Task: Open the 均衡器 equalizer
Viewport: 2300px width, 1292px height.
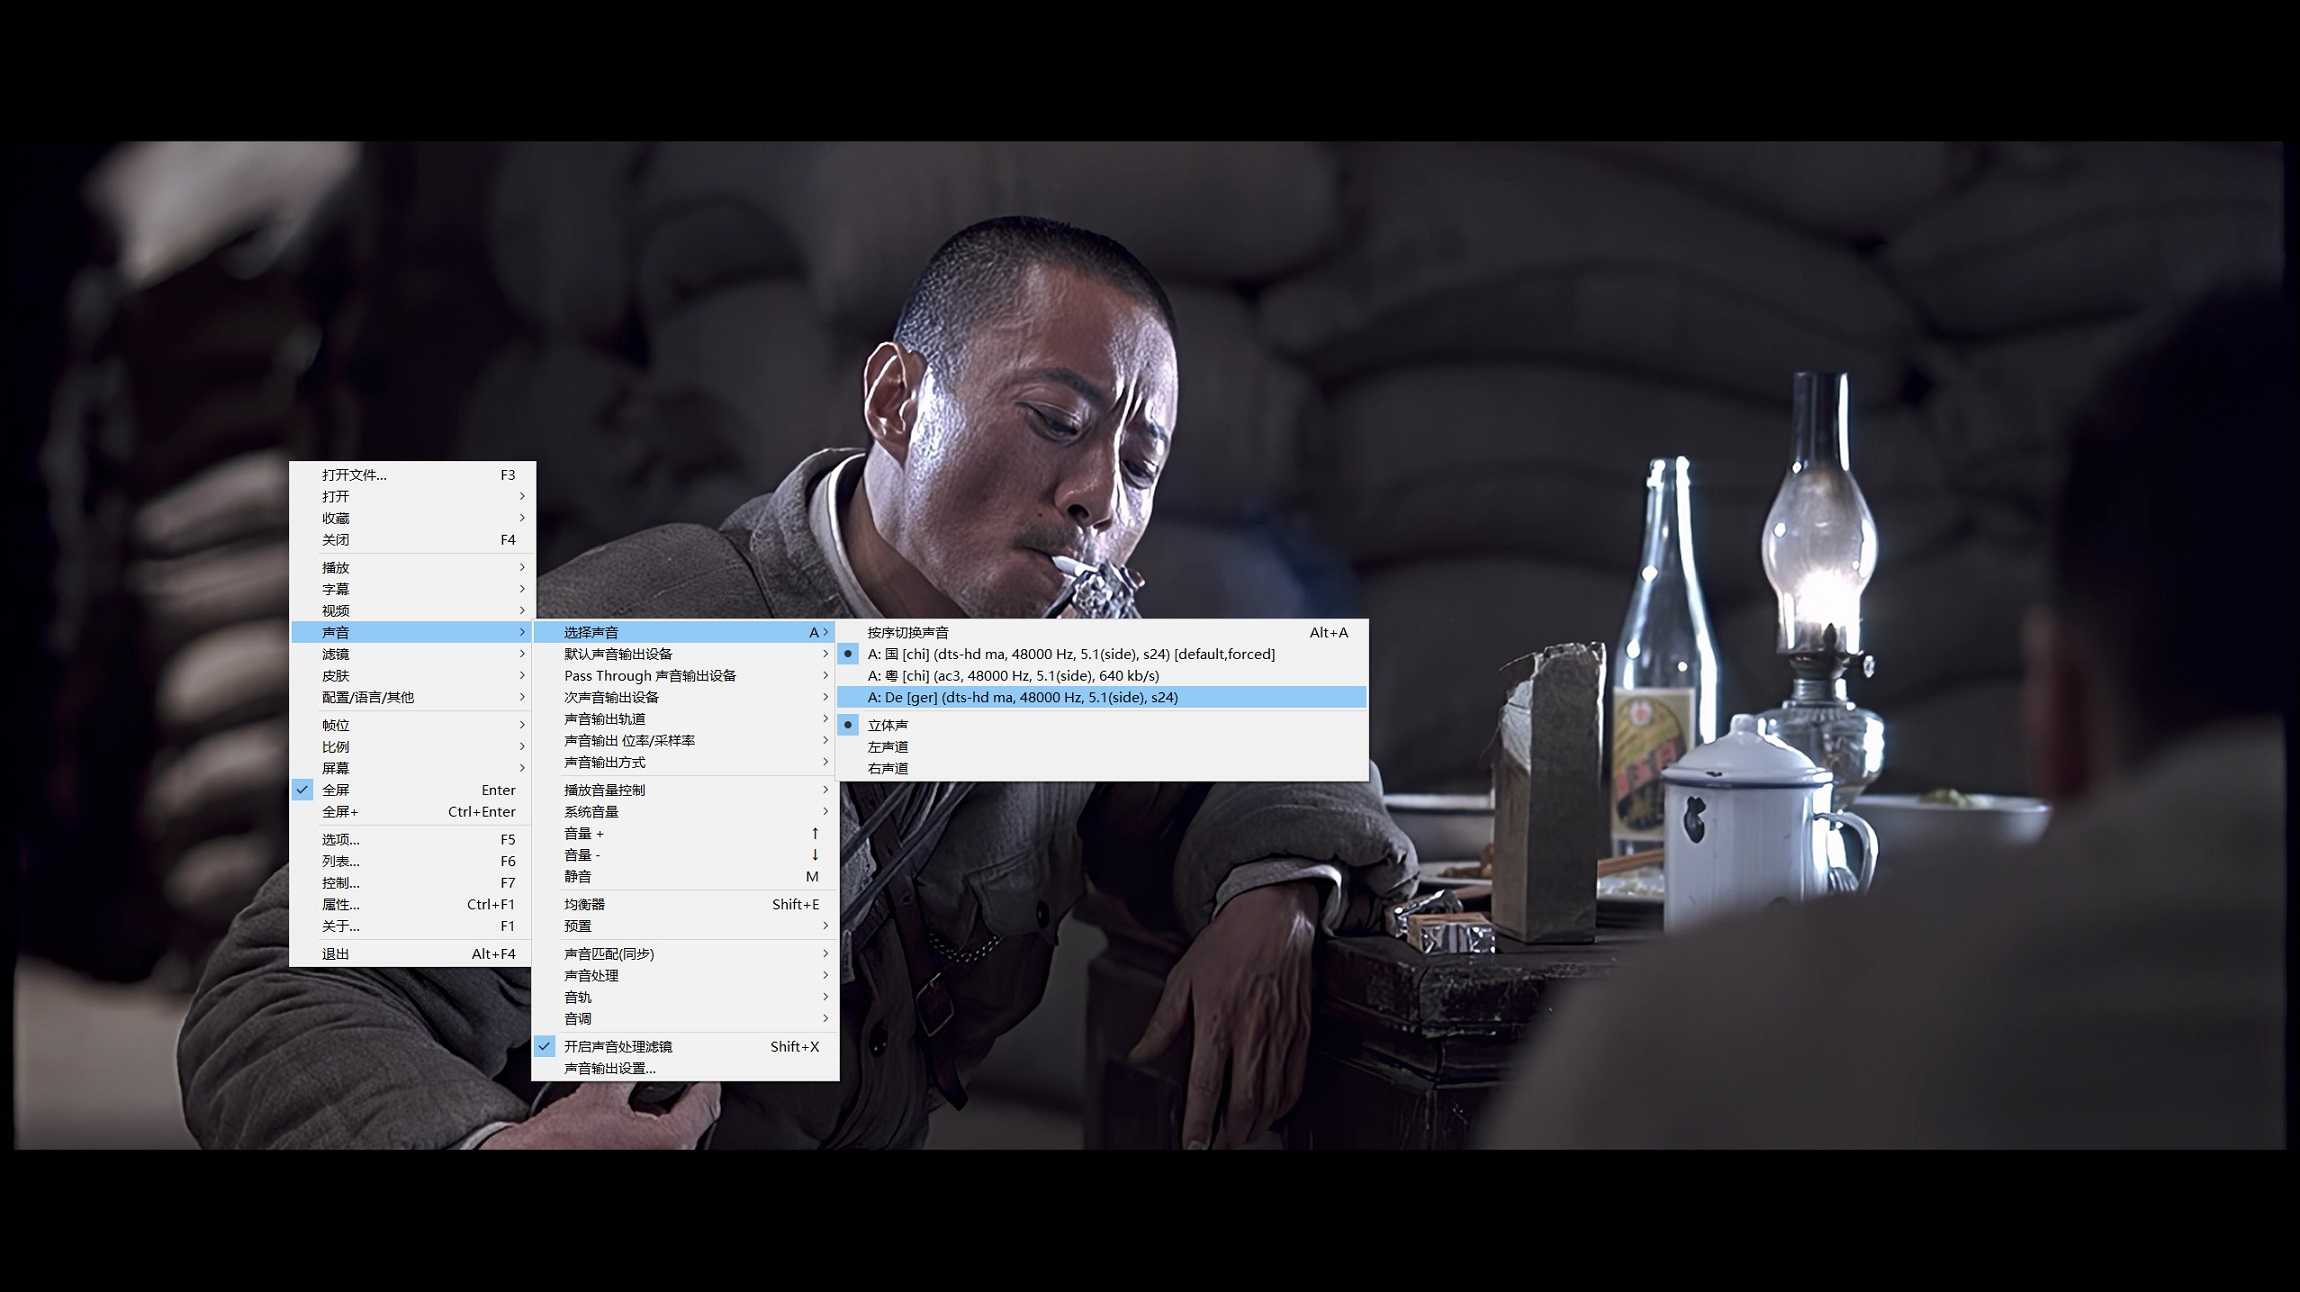Action: [685, 904]
